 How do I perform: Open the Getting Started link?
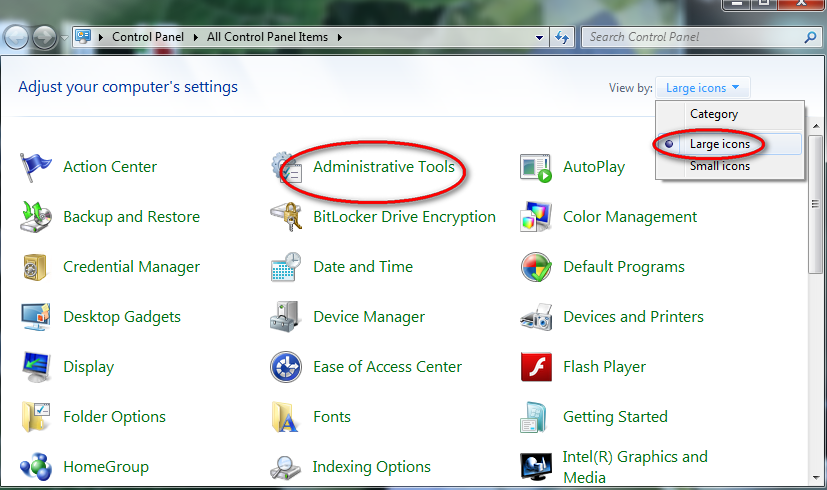(616, 417)
